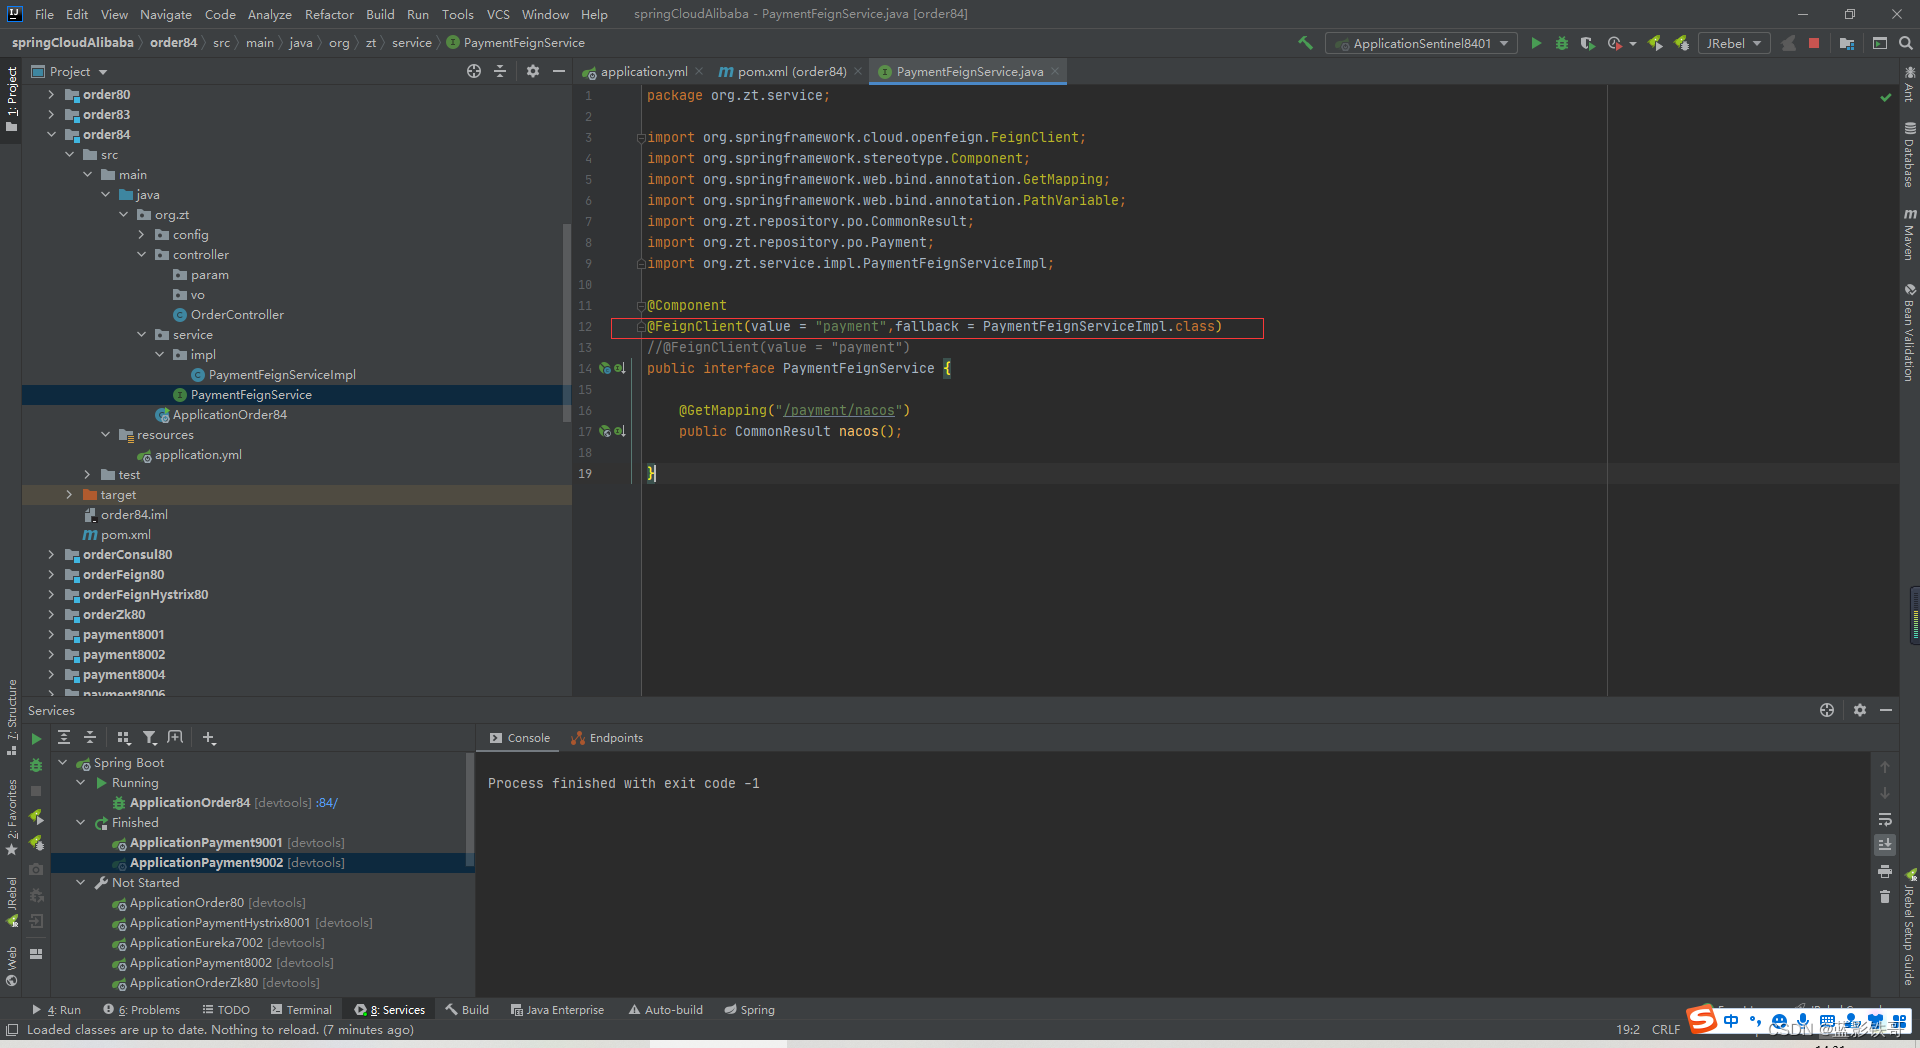Select OrderController in project tree
Viewport: 1920px width, 1048px height.
237,314
